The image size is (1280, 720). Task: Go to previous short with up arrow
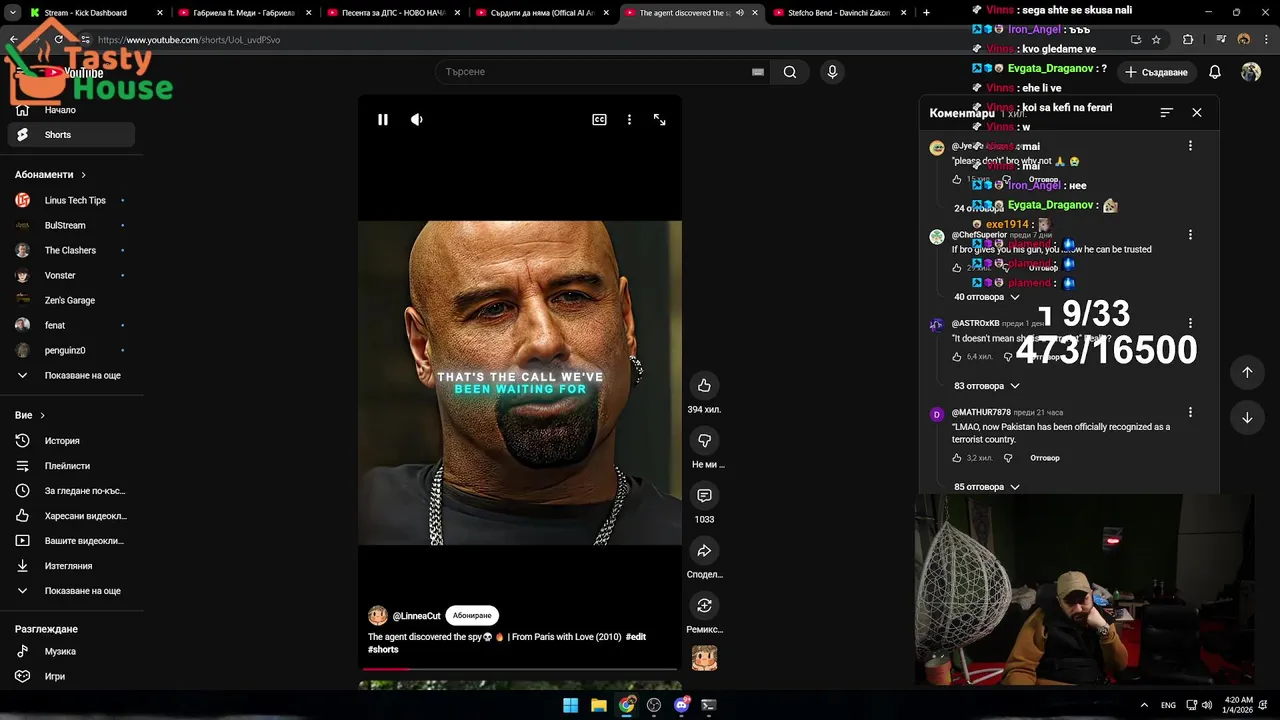point(1247,372)
